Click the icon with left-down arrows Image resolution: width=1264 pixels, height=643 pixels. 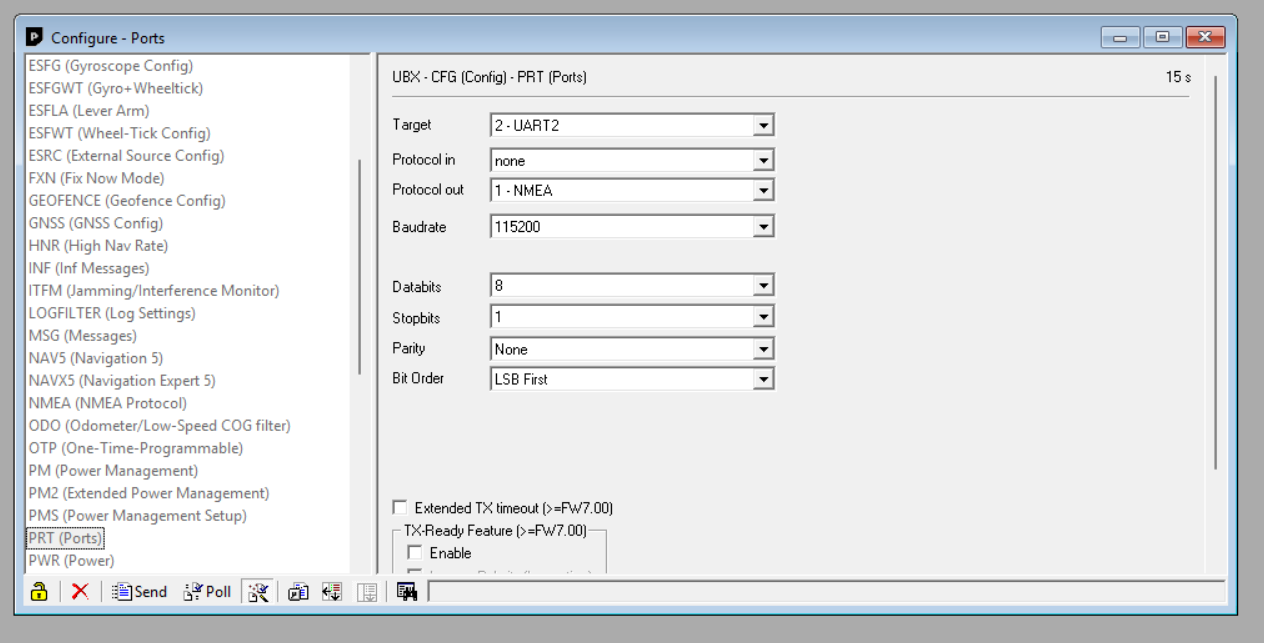pos(332,592)
